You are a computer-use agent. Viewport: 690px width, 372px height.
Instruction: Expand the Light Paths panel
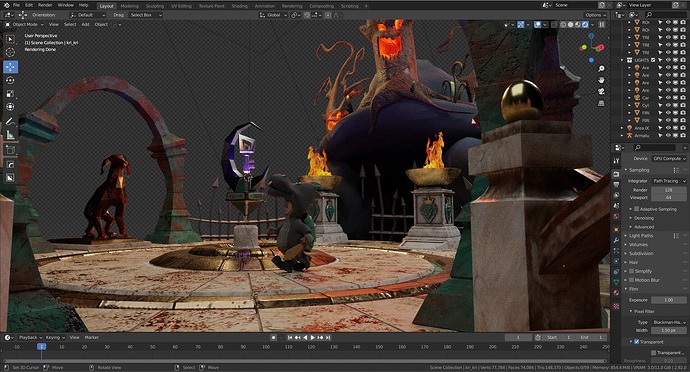(641, 236)
